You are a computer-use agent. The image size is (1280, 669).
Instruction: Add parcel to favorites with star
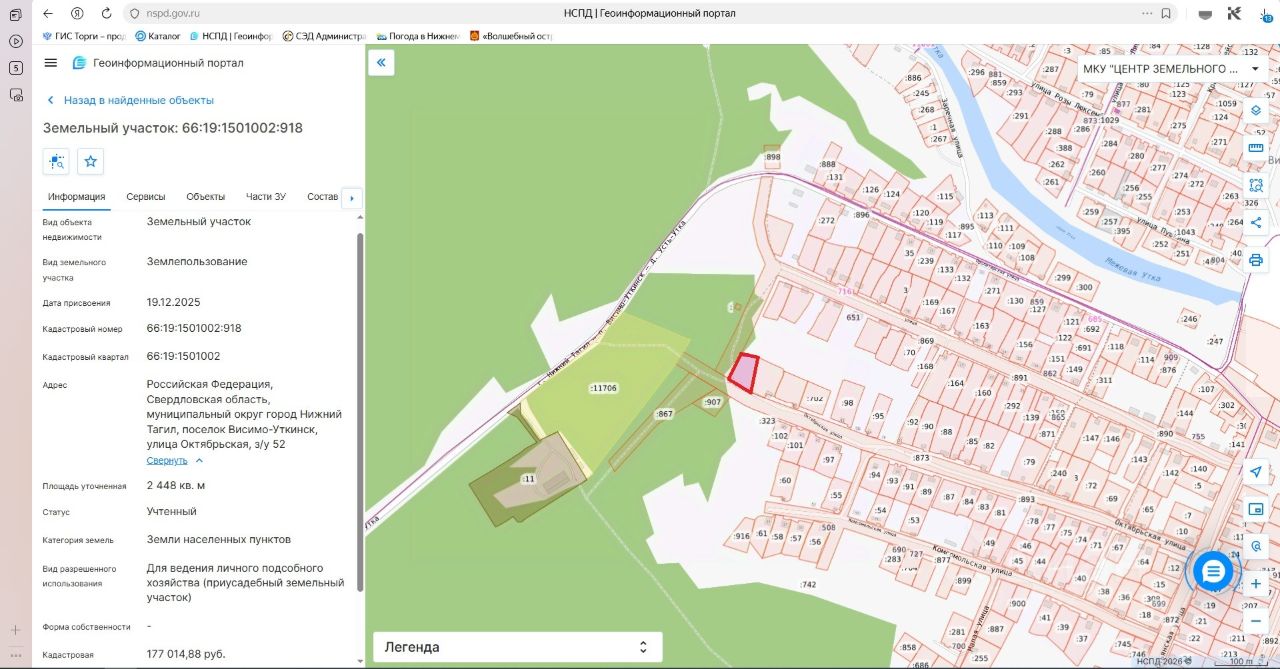91,161
